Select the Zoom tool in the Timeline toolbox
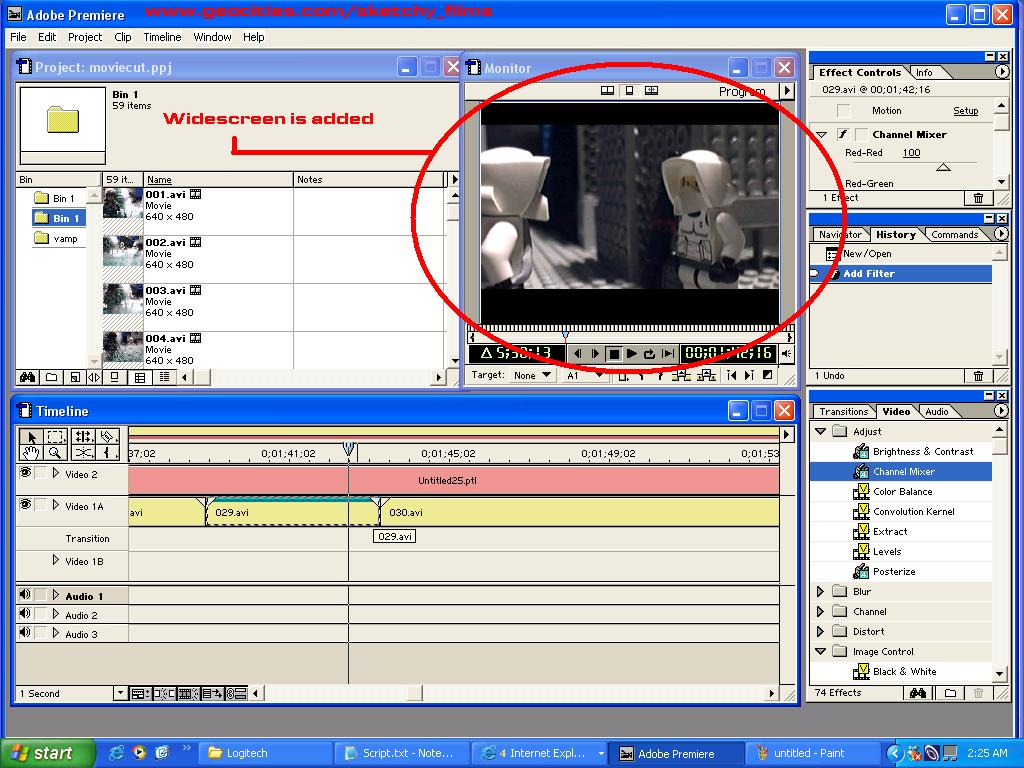1024x768 pixels. click(56, 453)
